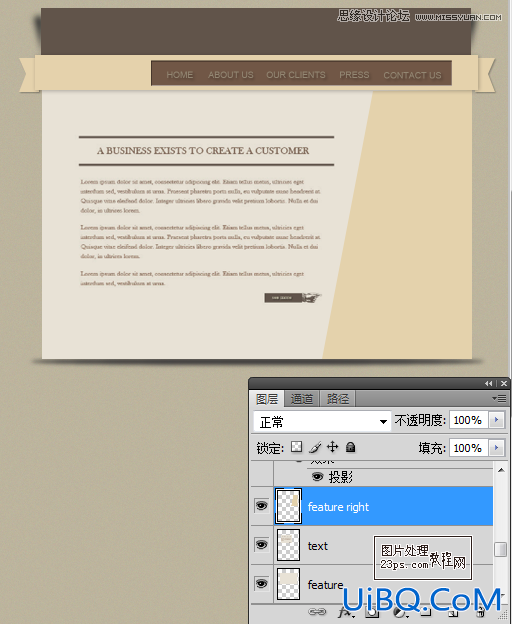
Task: Click the lock transparent pixels icon
Action: [x=296, y=447]
